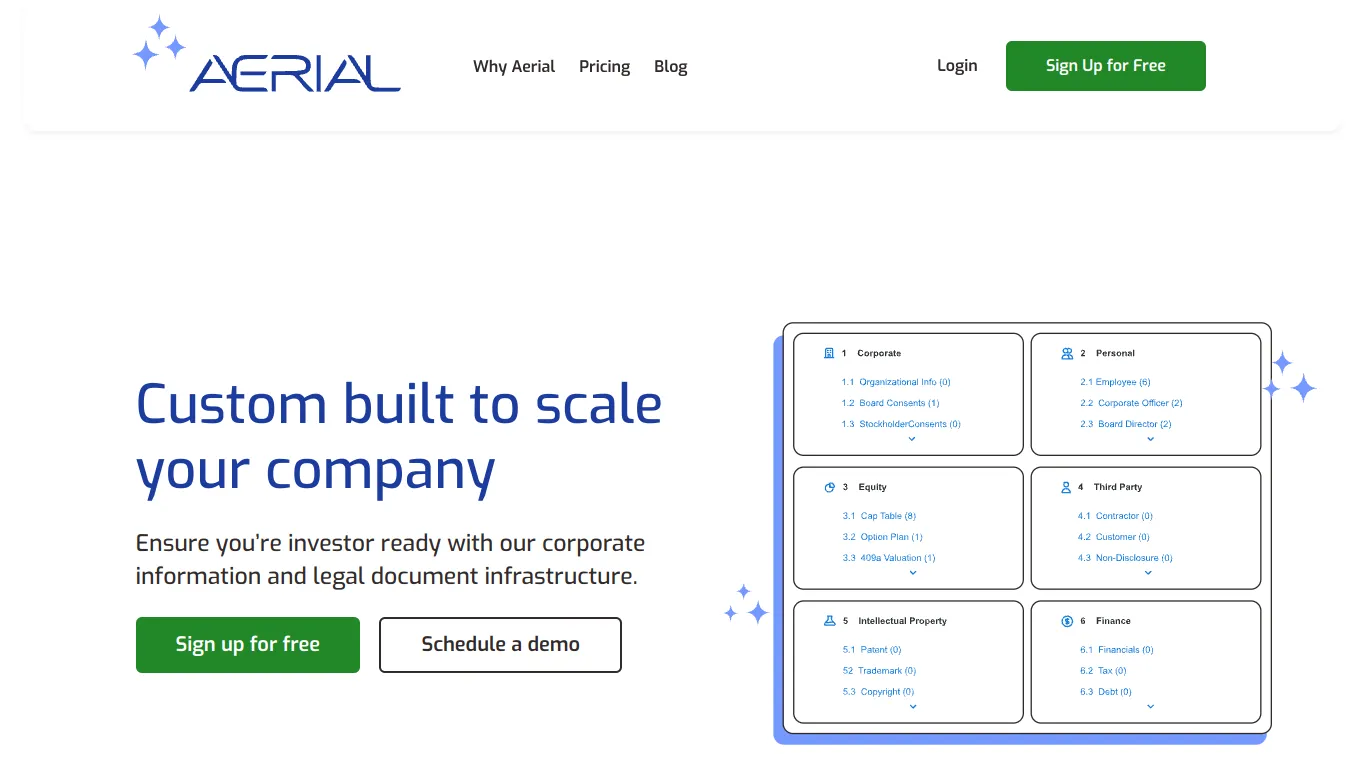Click the Third Party person icon

(1064, 487)
